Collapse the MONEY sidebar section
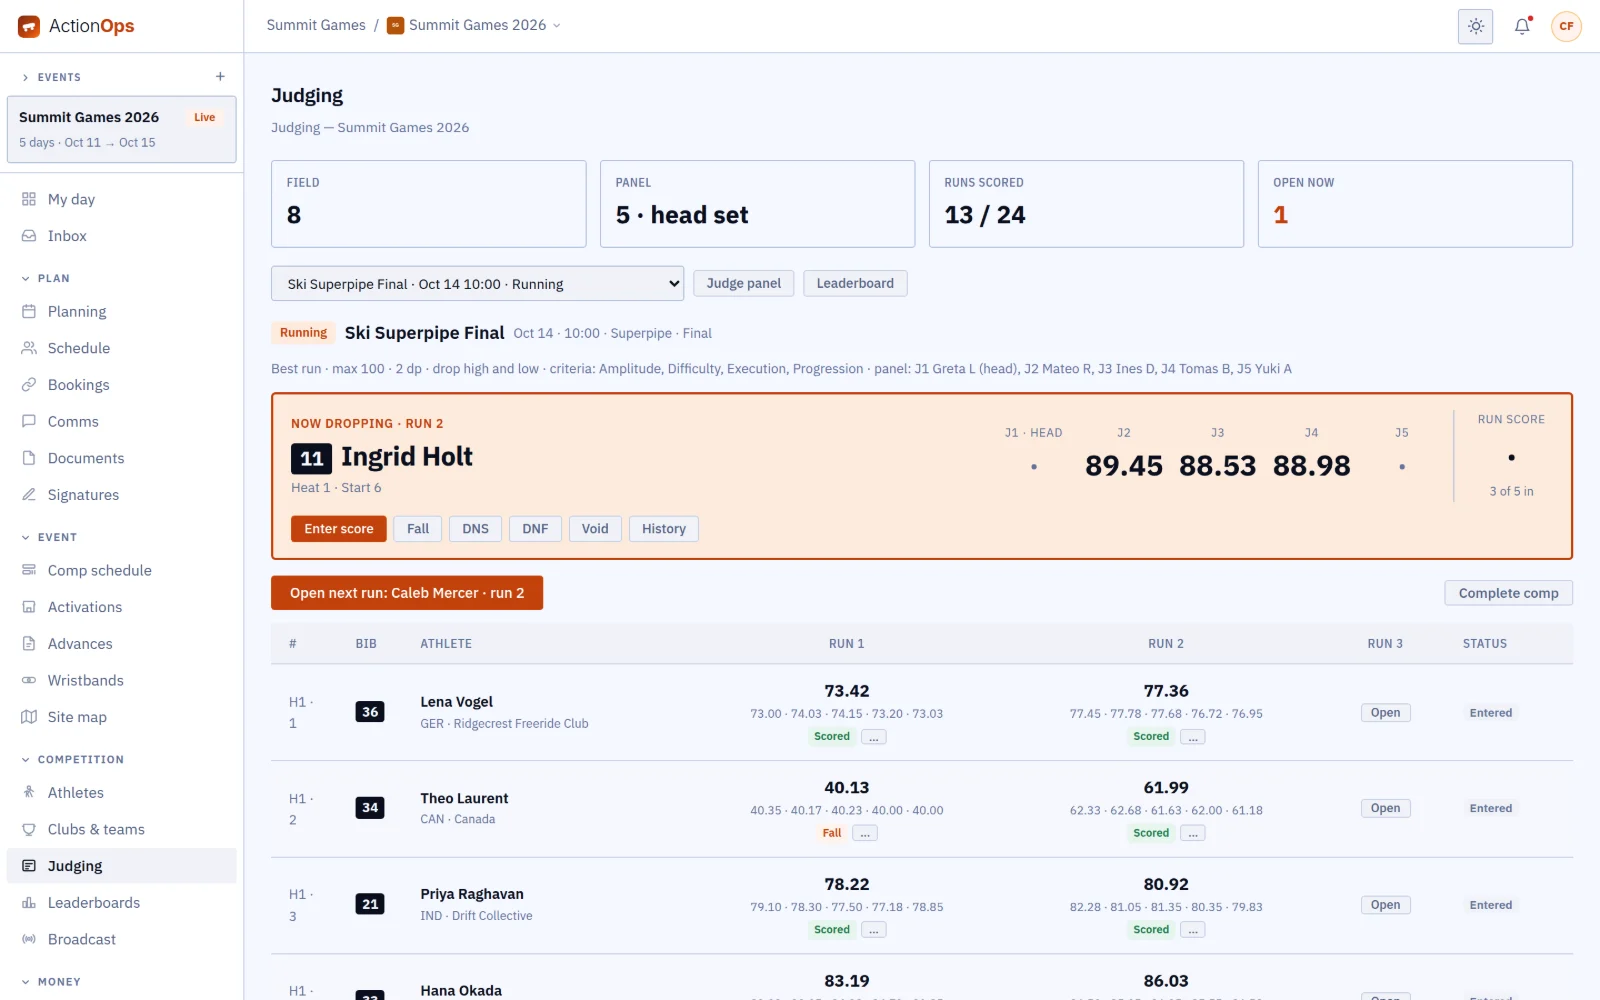This screenshot has height=1000, width=1600. 50,981
